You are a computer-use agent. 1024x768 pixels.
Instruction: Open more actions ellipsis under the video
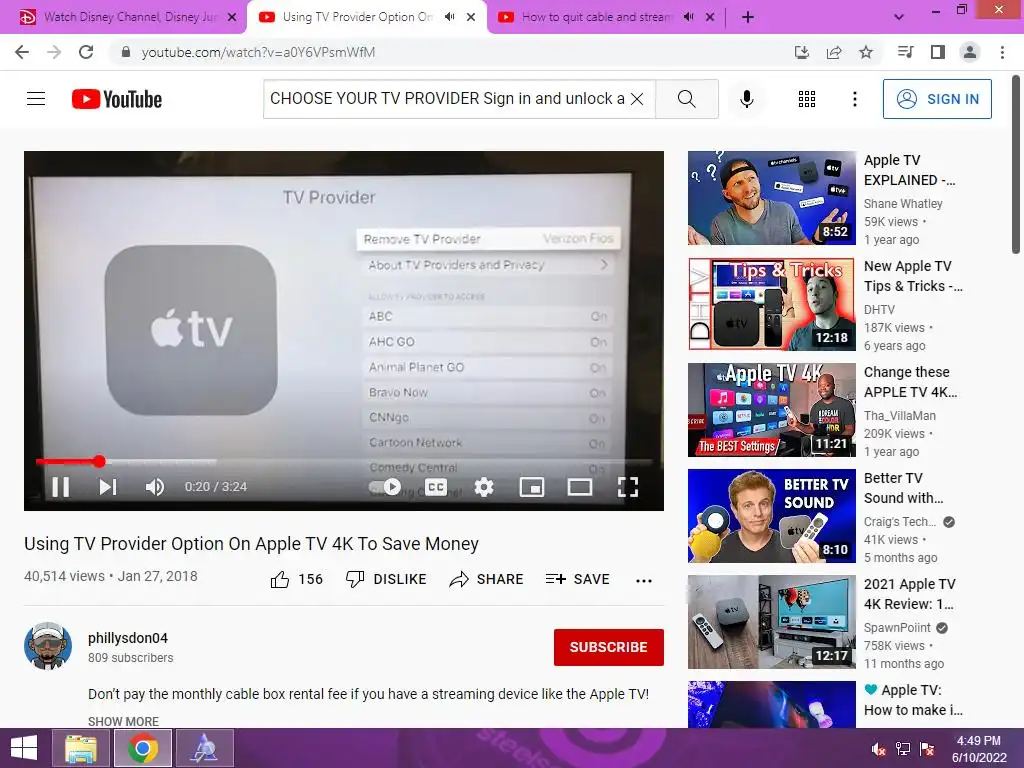(644, 581)
